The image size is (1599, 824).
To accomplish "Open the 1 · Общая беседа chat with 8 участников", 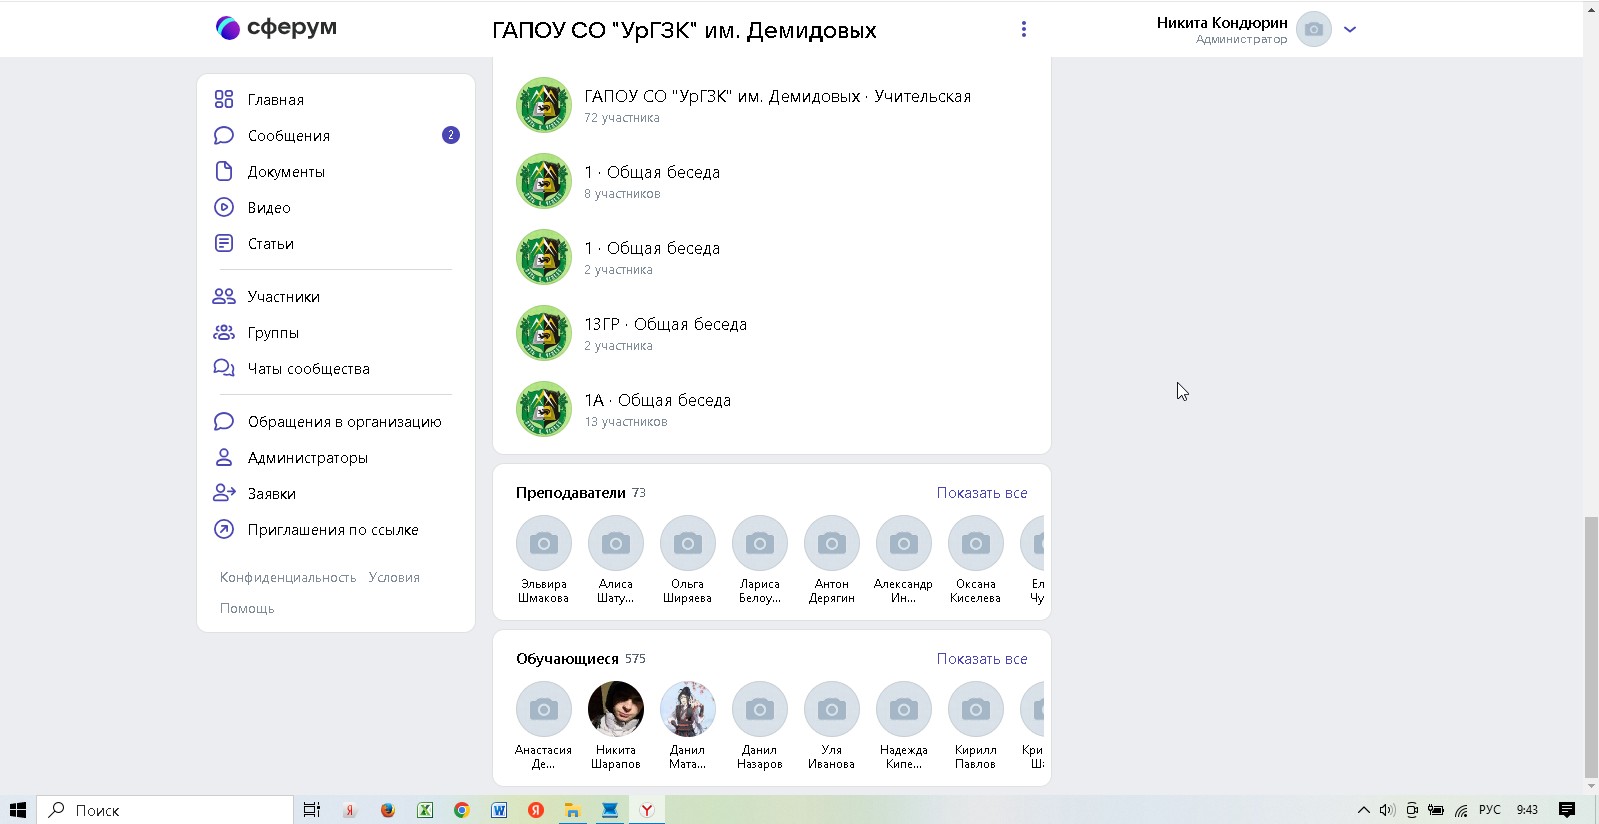I will coord(771,181).
